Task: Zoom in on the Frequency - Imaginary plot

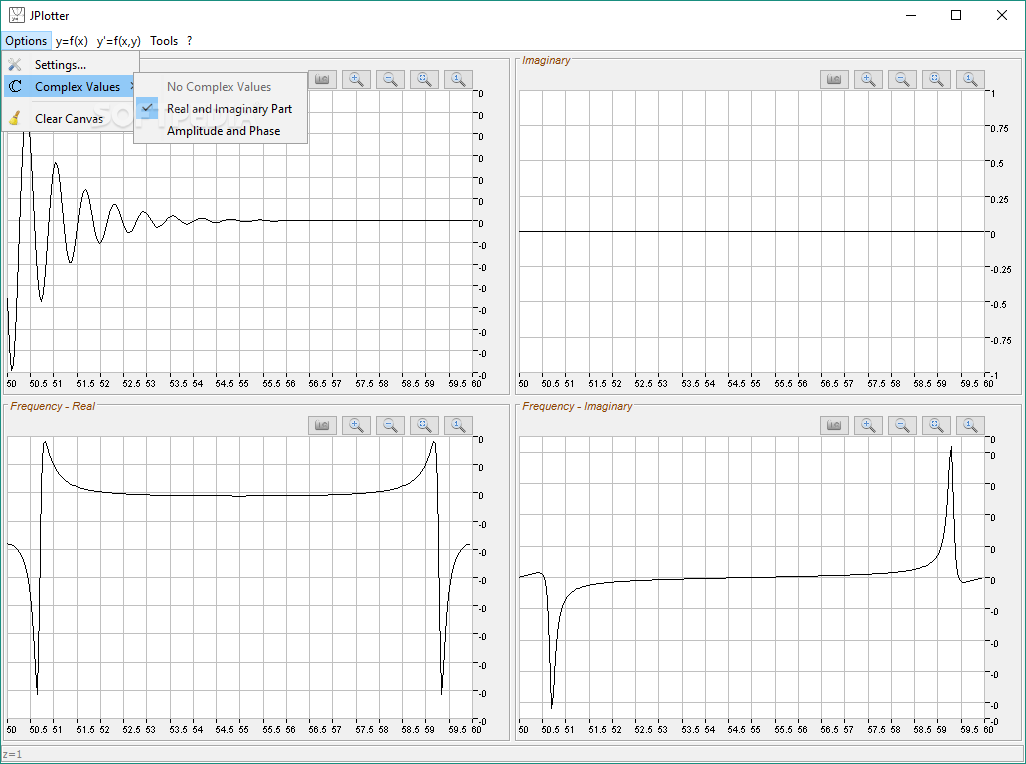Action: click(868, 425)
